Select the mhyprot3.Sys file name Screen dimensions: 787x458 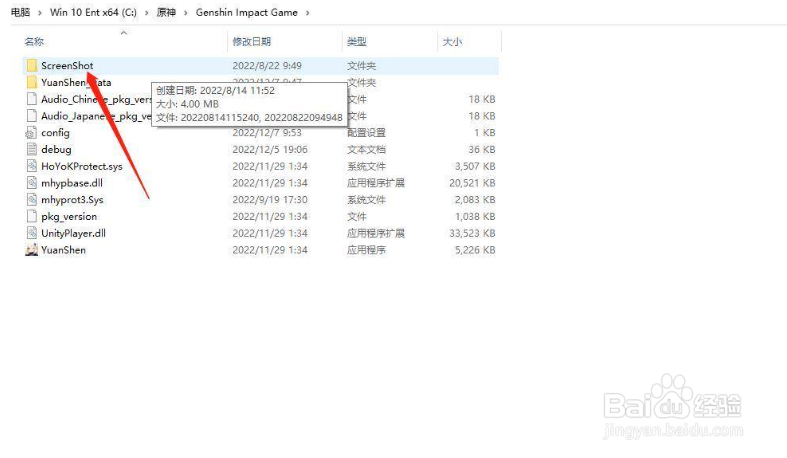point(72,200)
